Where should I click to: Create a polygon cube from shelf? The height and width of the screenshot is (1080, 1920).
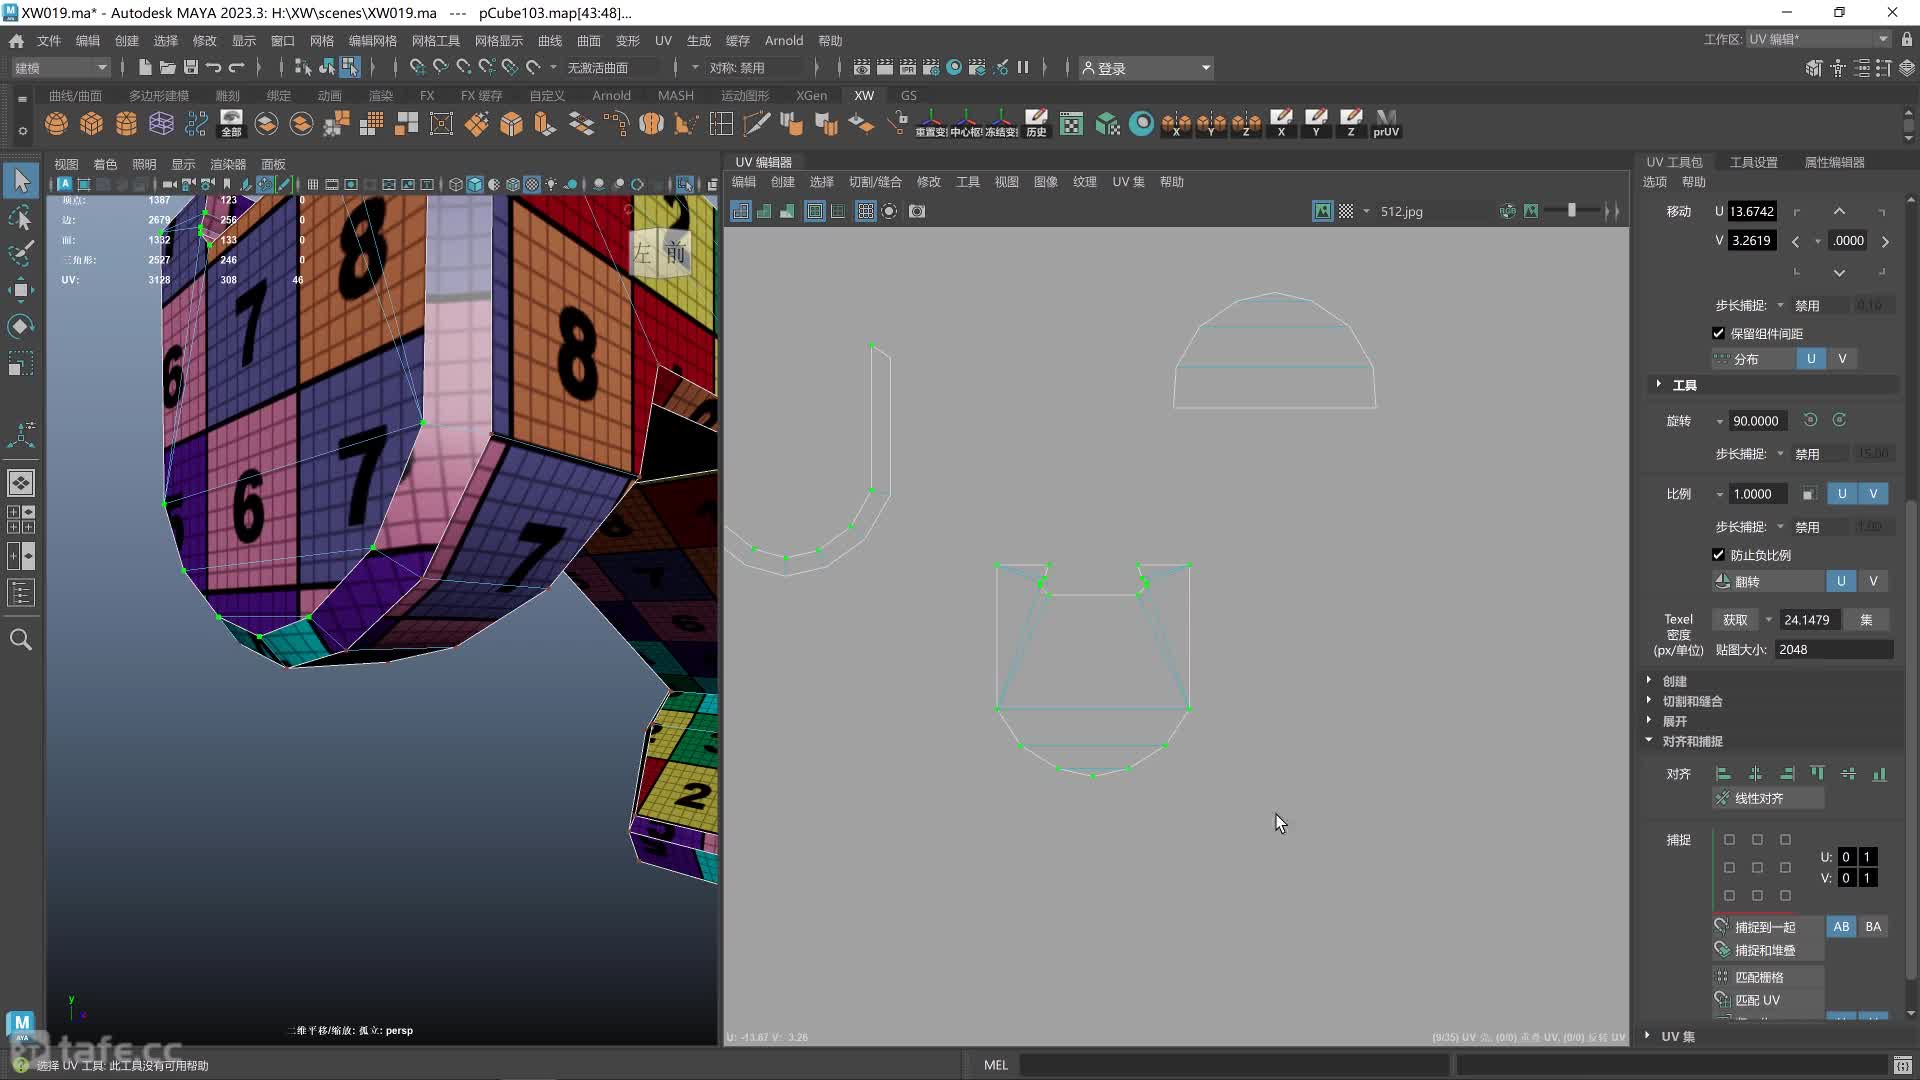pyautogui.click(x=92, y=124)
